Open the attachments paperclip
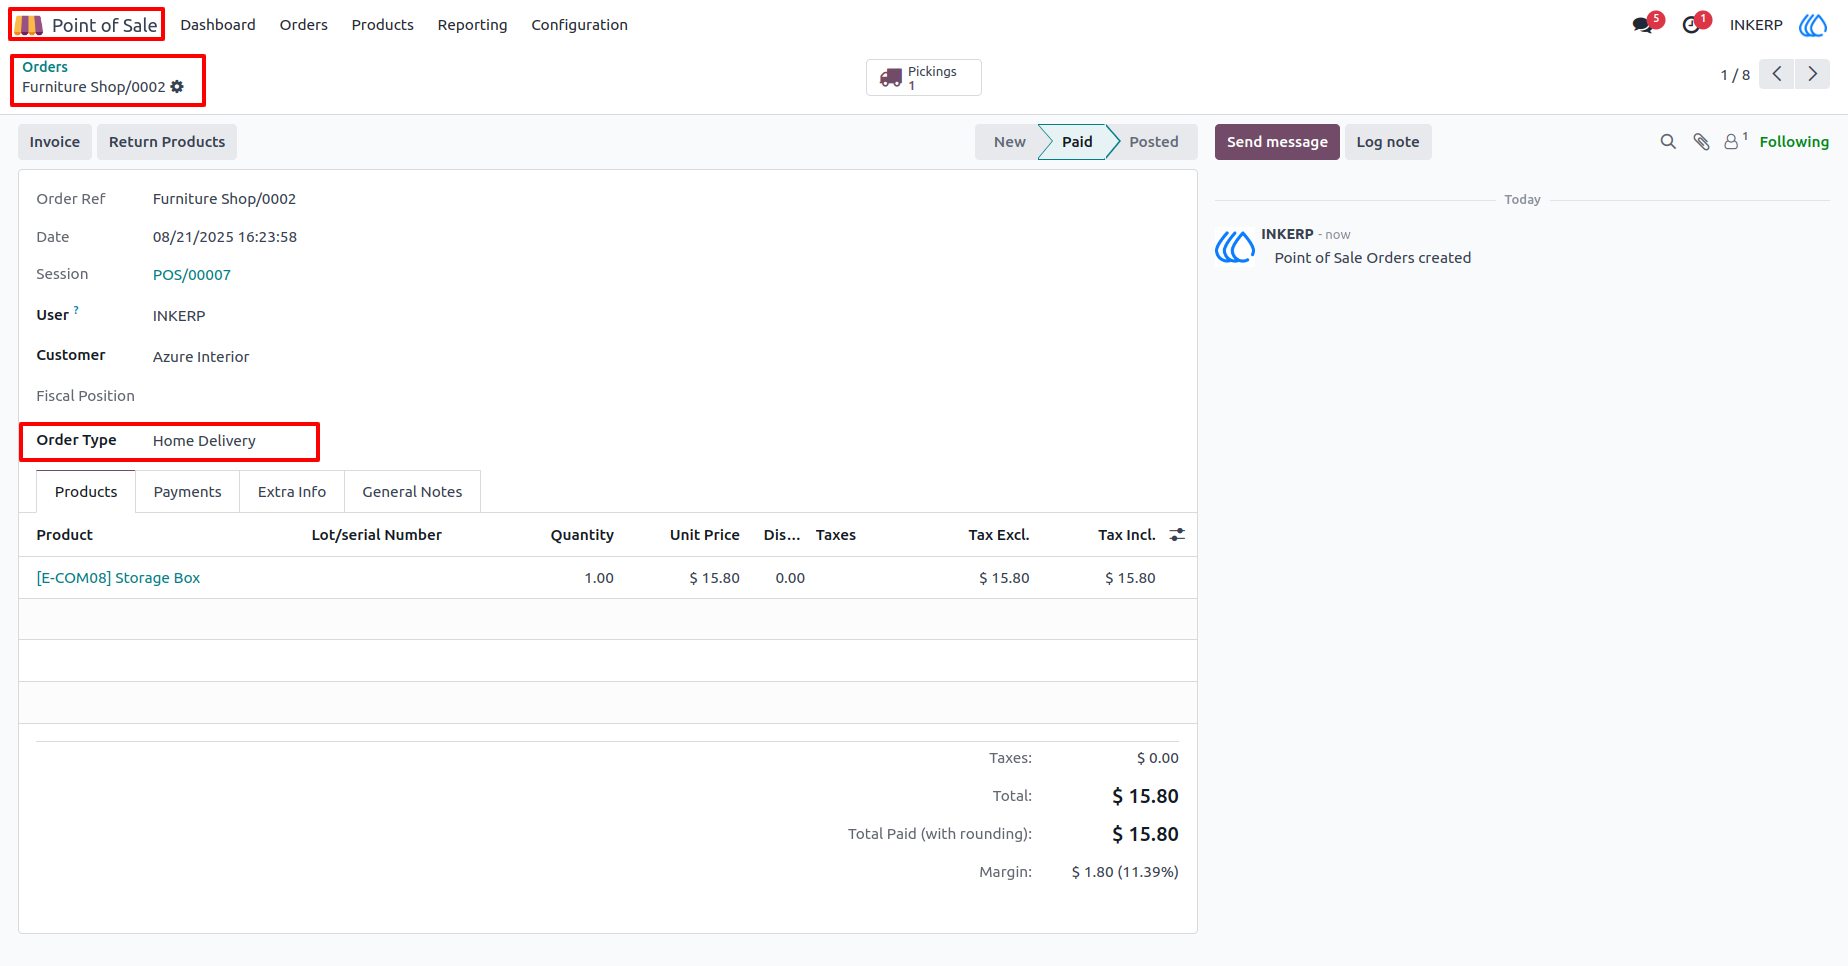This screenshot has width=1848, height=966. point(1701,142)
